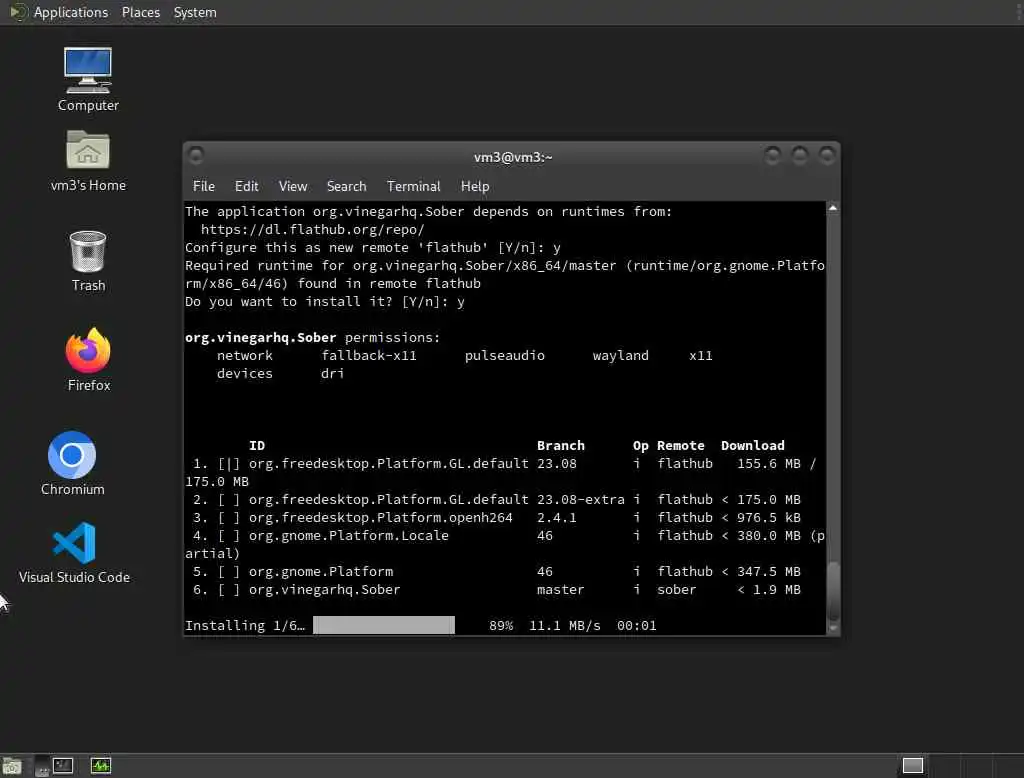Click the terminal vertical scrollbar thumb
This screenshot has width=1024, height=778.
833,590
